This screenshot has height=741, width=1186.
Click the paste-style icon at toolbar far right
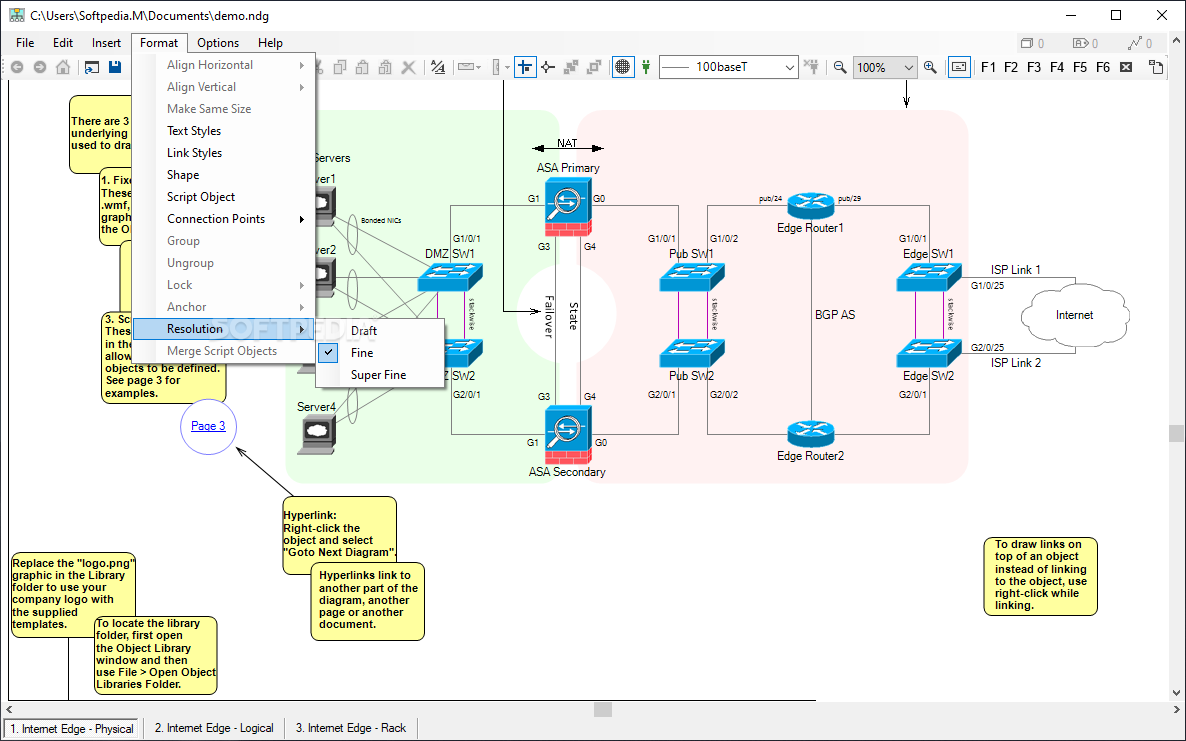(x=1156, y=67)
